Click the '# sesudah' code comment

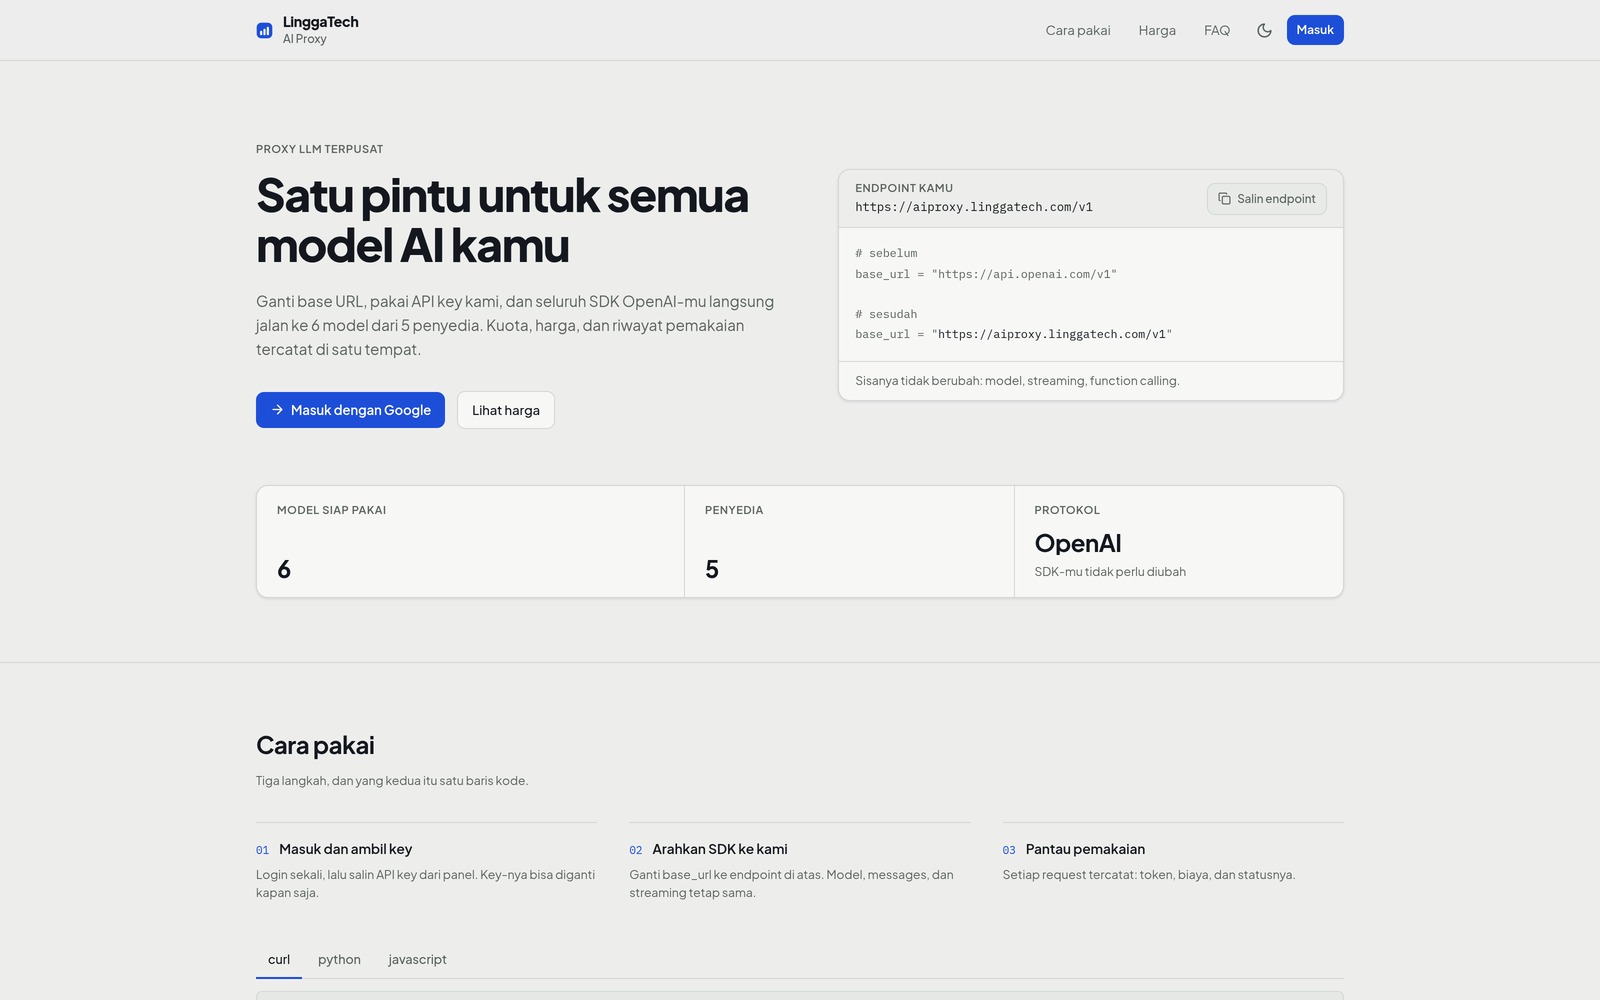pos(886,314)
